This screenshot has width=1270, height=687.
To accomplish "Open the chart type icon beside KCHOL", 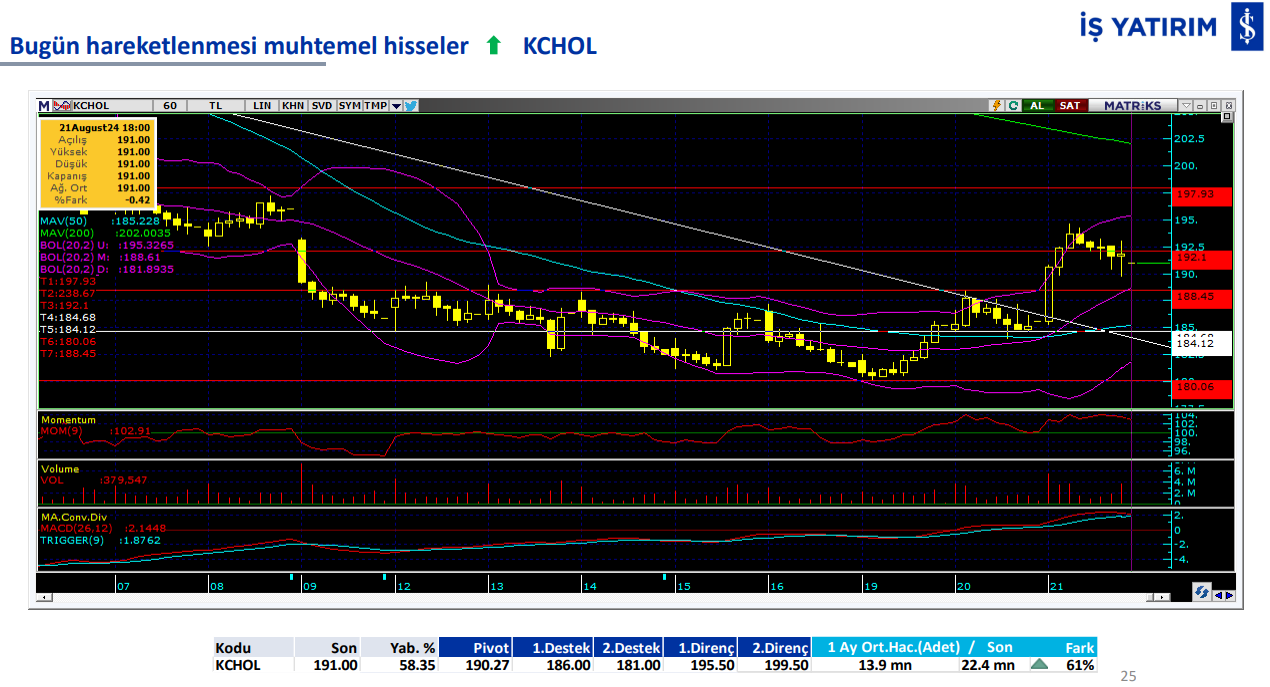I will click(62, 105).
